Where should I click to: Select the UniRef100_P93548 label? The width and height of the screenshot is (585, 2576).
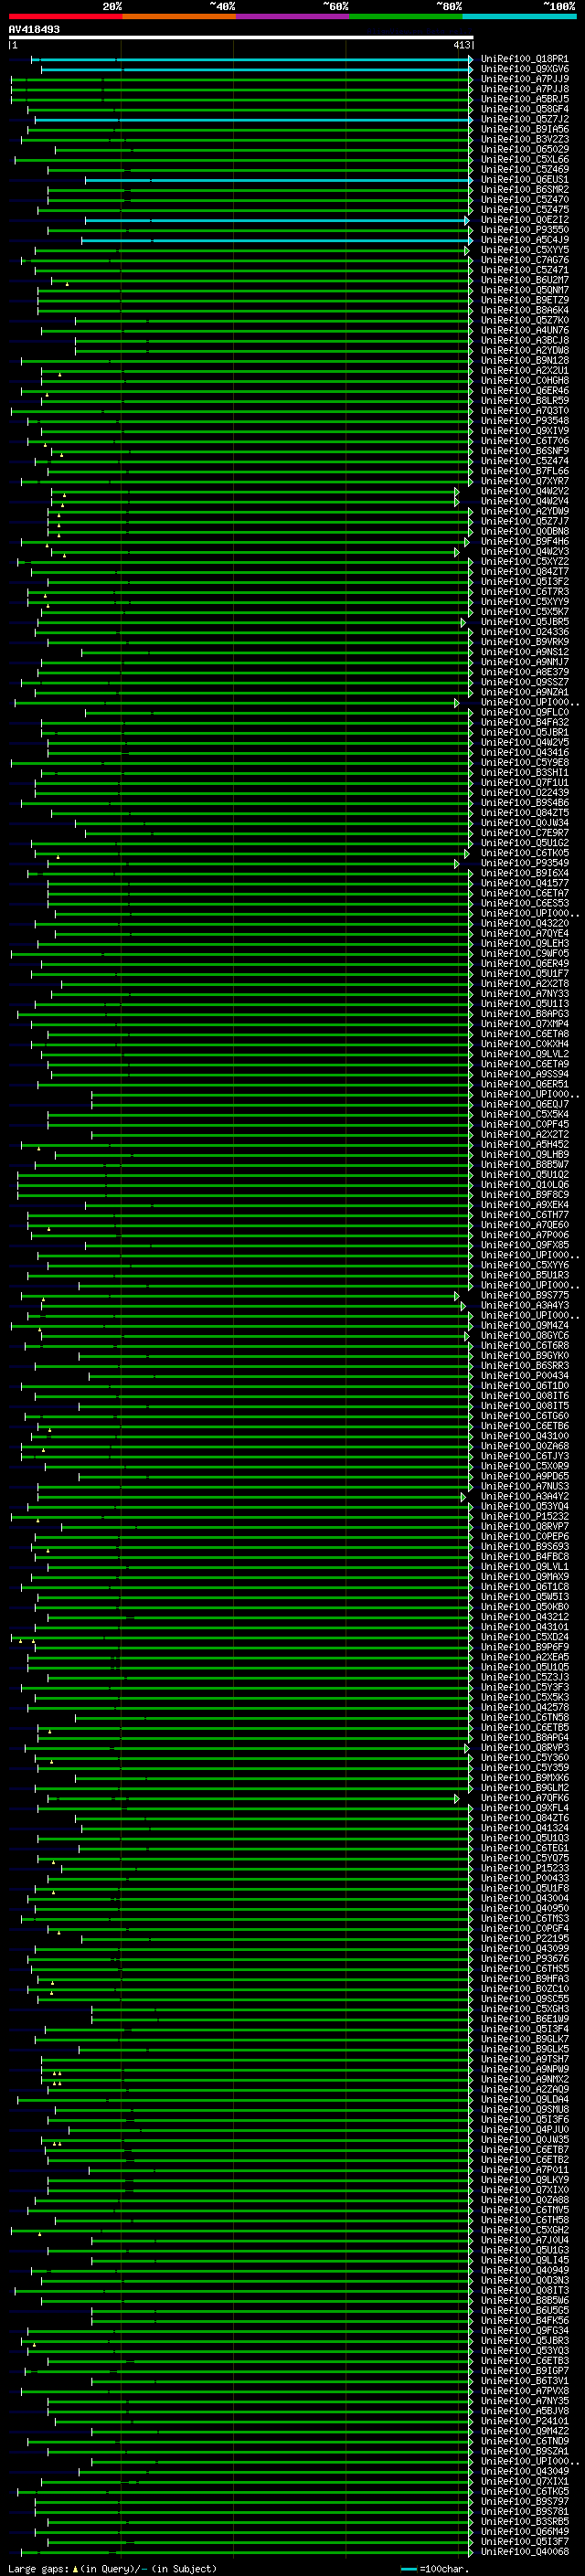tap(524, 421)
